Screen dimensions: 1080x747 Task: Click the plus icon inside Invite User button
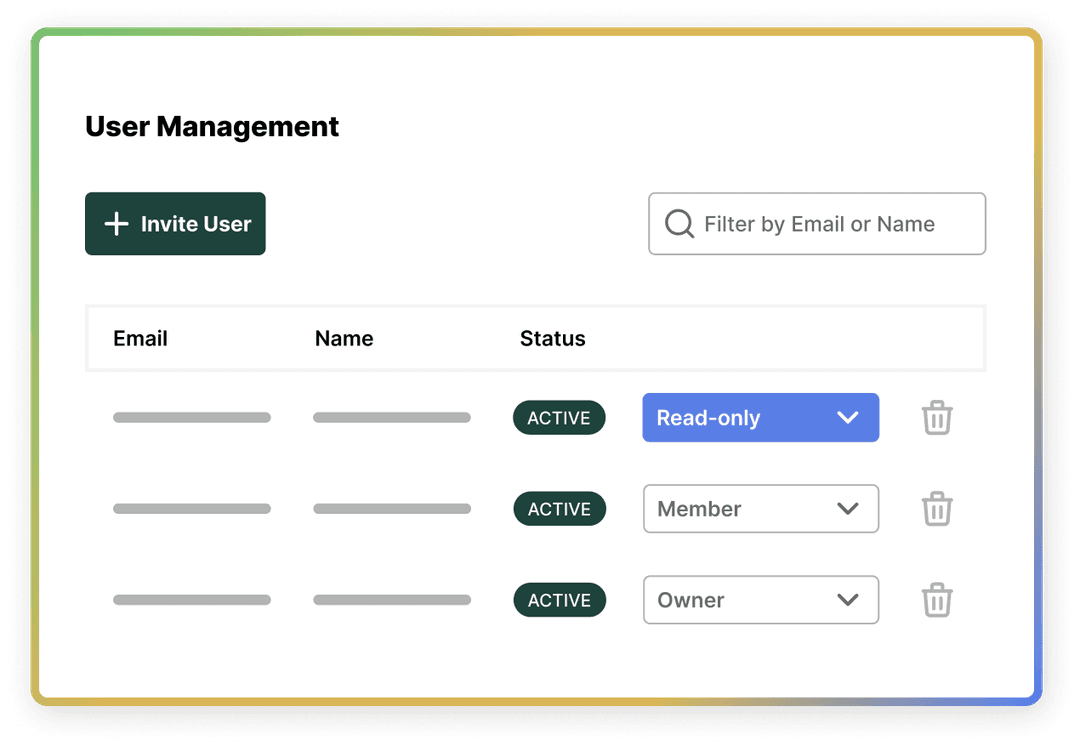[117, 223]
